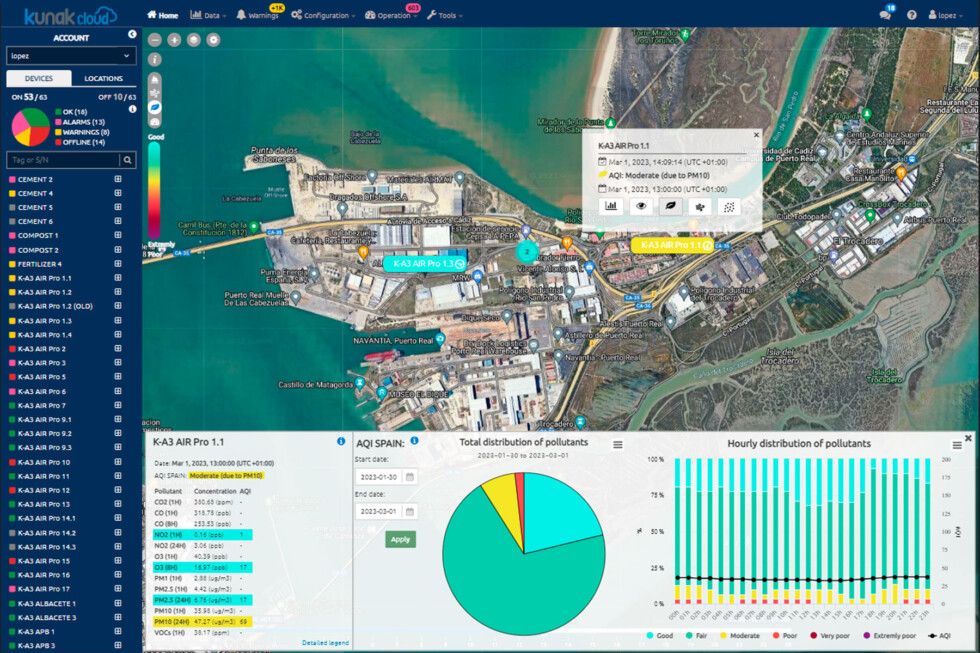Open the lopez account dropdown
This screenshot has height=653, width=980.
[x=70, y=56]
